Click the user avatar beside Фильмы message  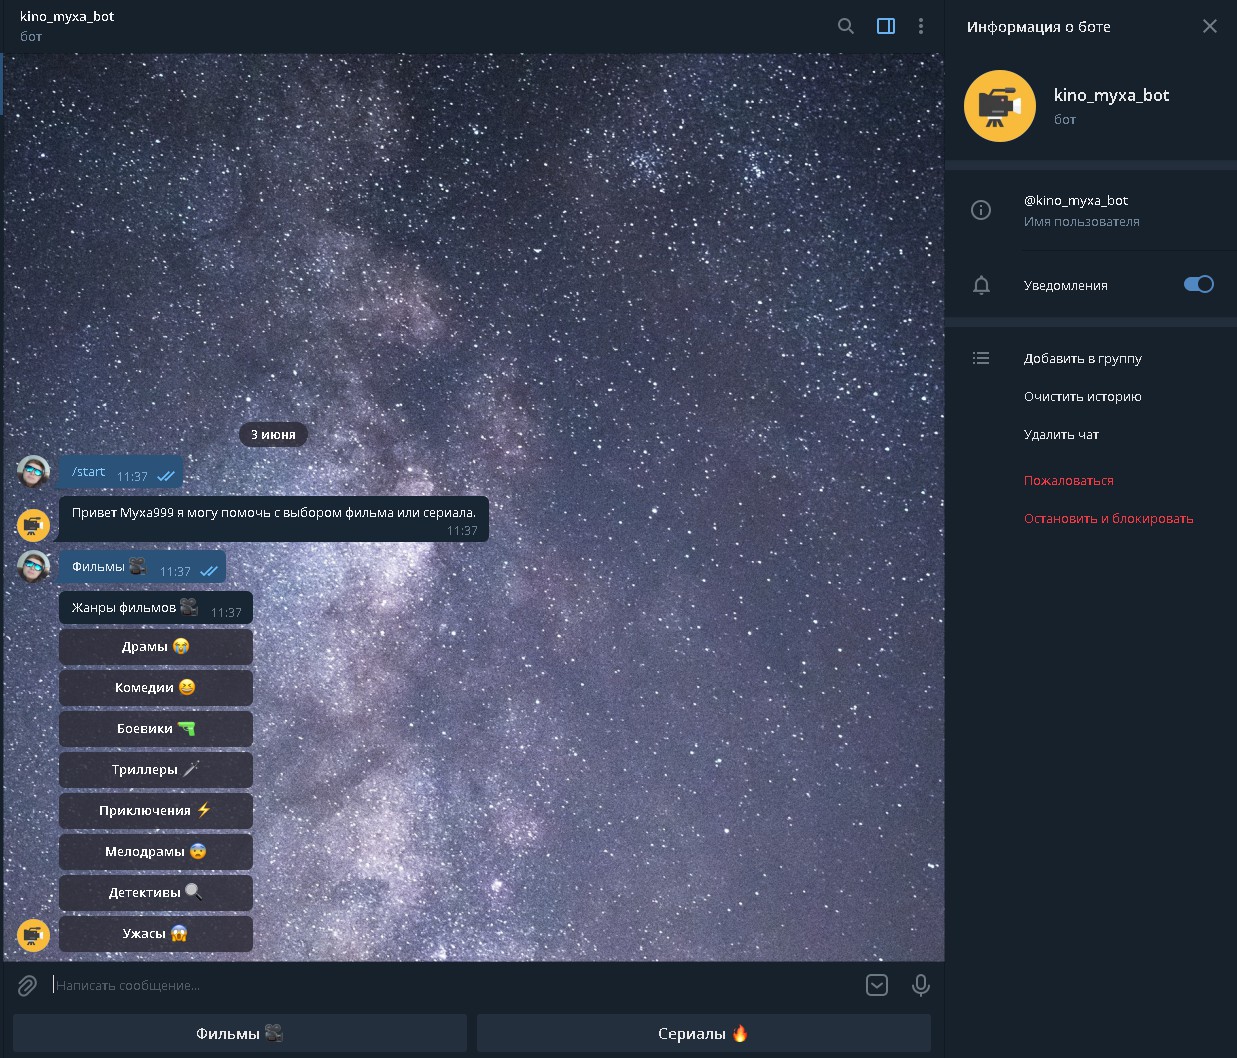click(x=34, y=566)
